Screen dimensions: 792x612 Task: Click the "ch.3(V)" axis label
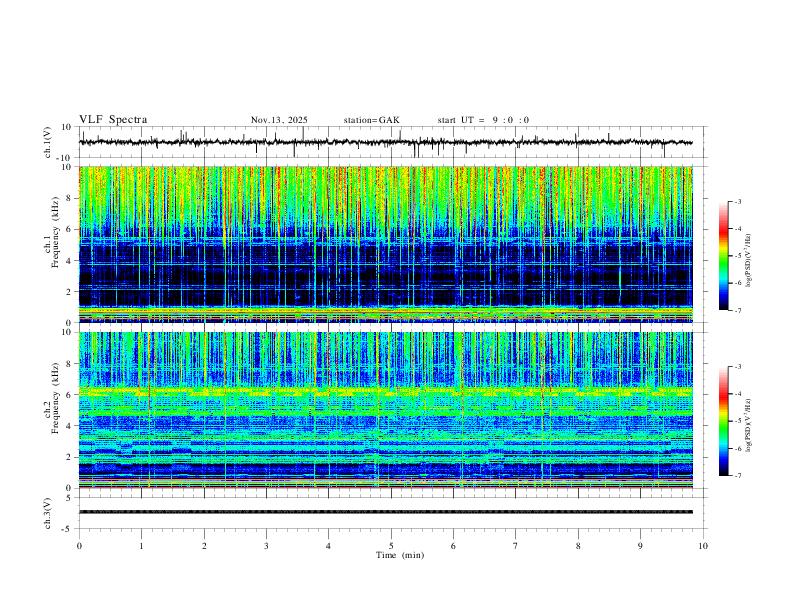point(48,513)
